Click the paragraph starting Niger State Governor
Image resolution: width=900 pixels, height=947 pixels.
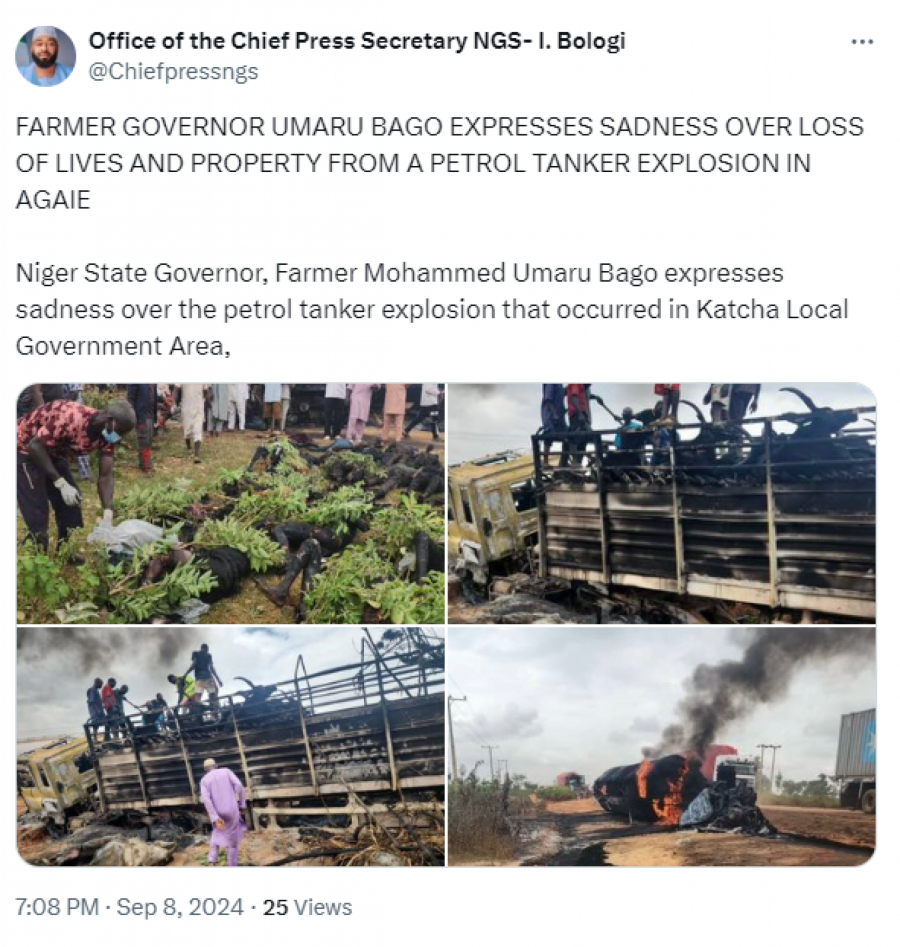[432, 309]
